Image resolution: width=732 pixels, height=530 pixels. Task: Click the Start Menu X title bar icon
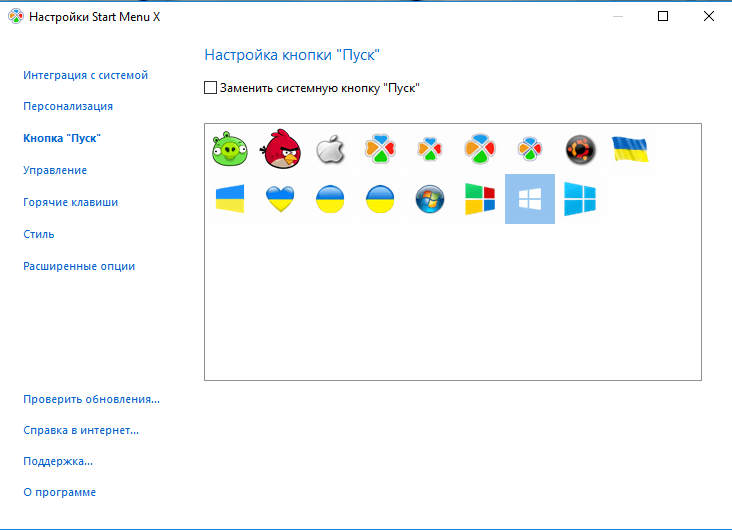click(x=16, y=16)
